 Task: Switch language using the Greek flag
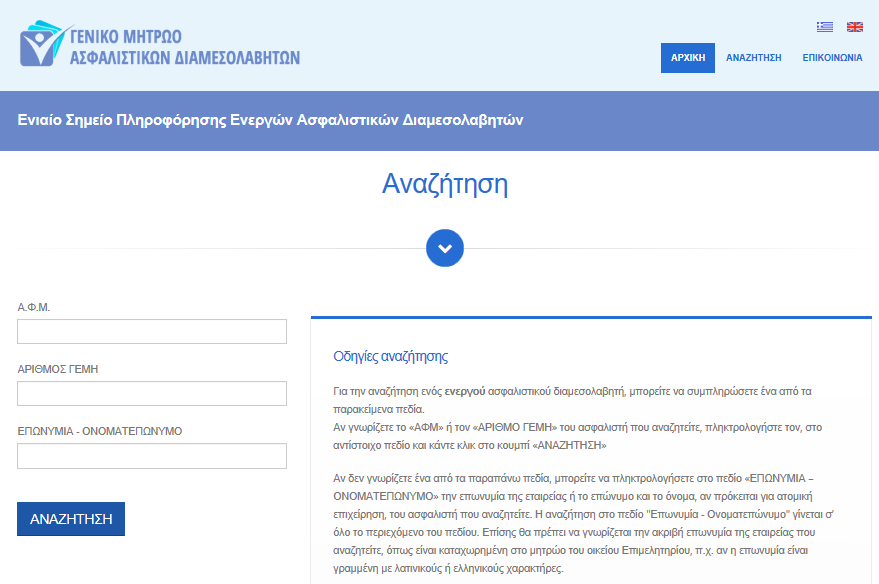click(824, 26)
